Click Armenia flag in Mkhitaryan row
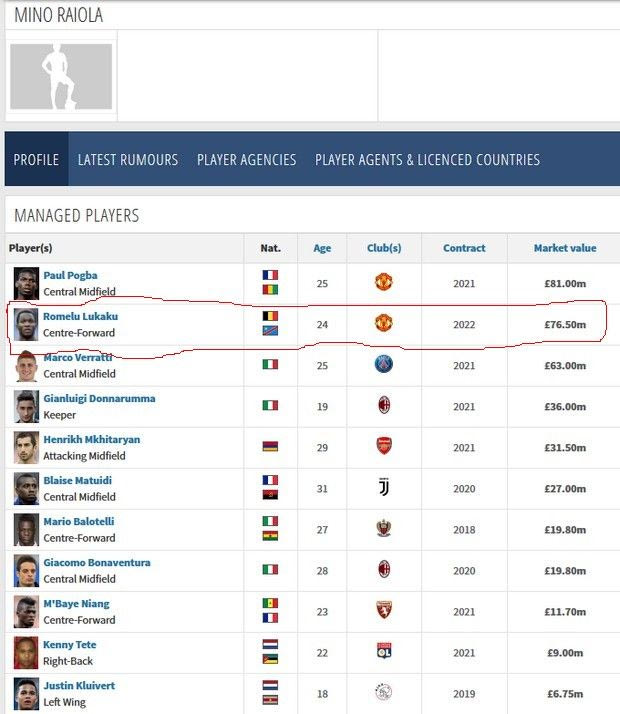This screenshot has width=620, height=714. (270, 447)
